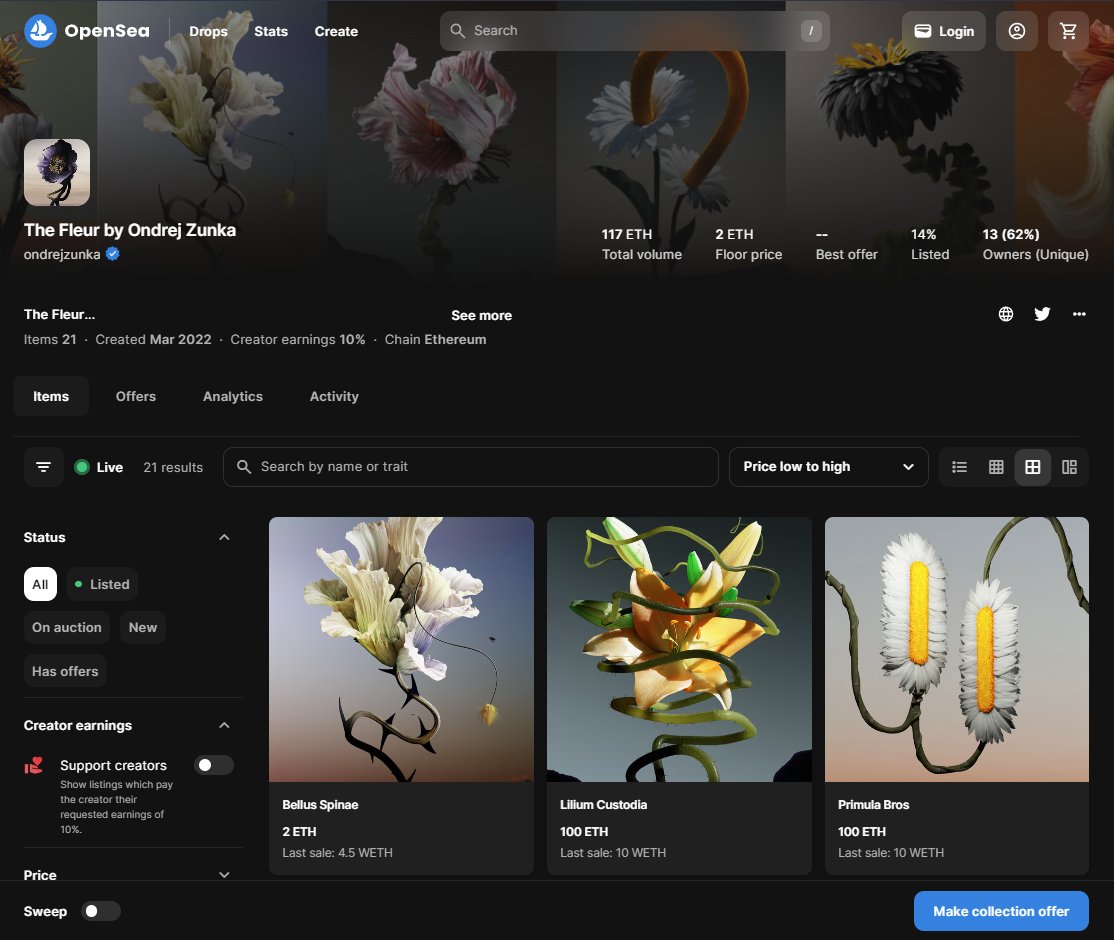Click the Best offer stat
The image size is (1114, 940).
pyautogui.click(x=846, y=244)
